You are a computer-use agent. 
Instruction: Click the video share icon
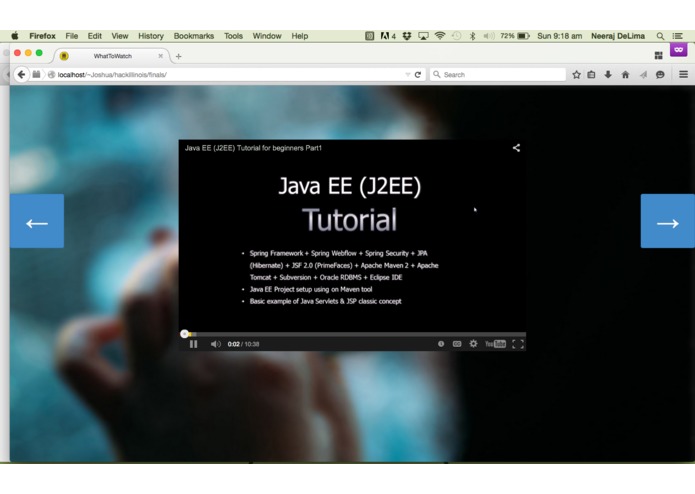click(516, 148)
